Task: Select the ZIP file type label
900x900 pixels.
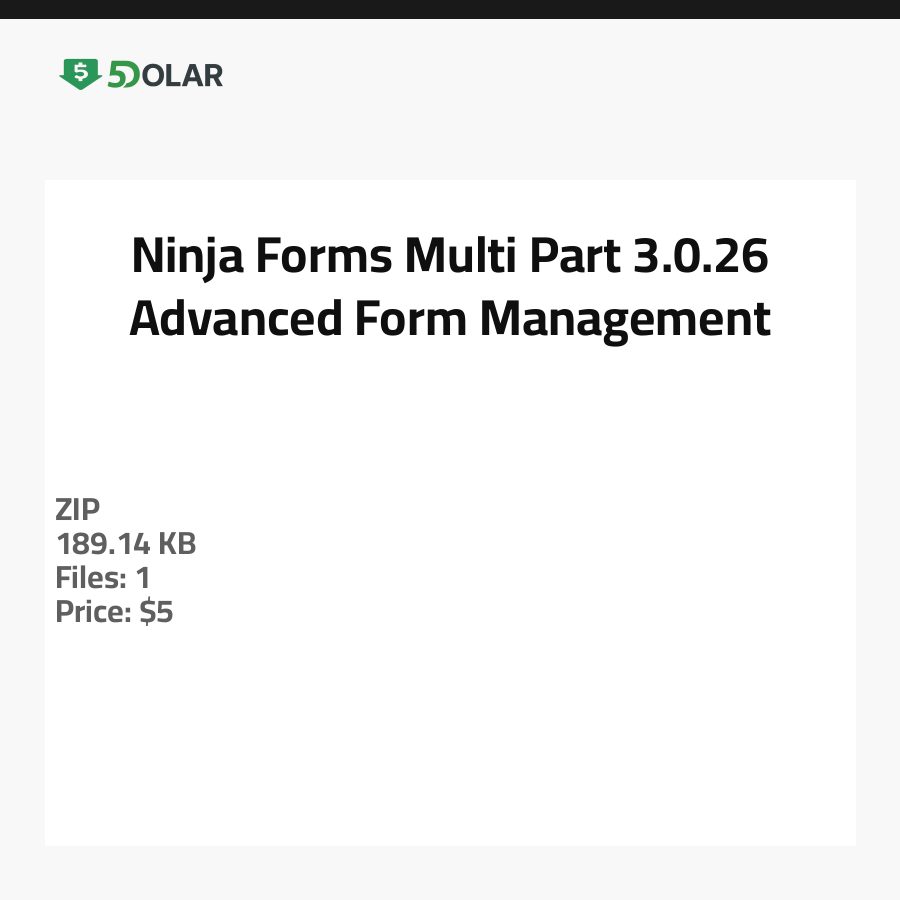Action: 78,510
